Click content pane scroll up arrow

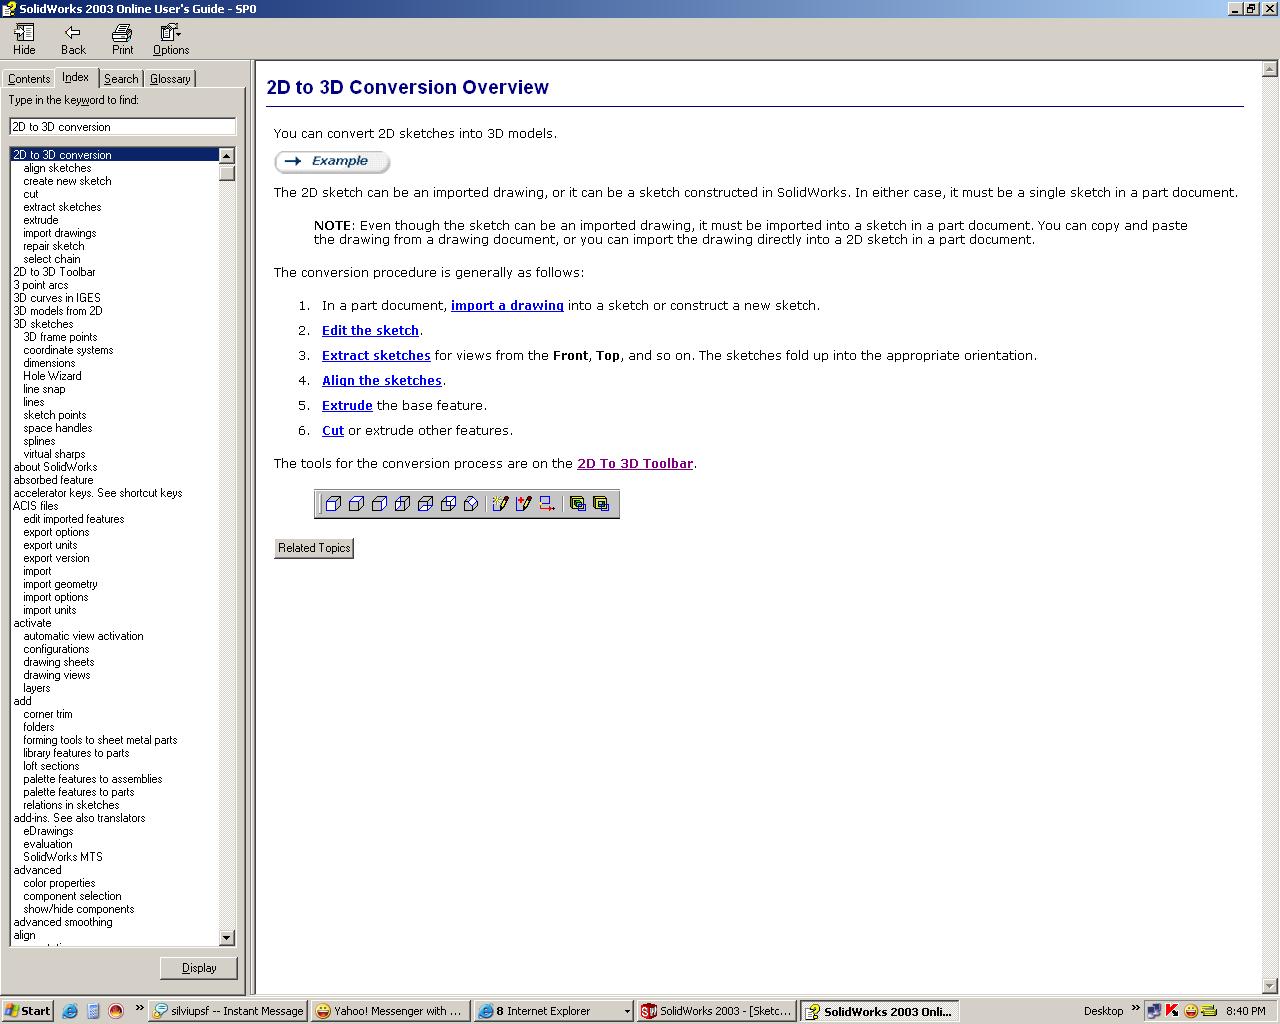[x=1269, y=69]
